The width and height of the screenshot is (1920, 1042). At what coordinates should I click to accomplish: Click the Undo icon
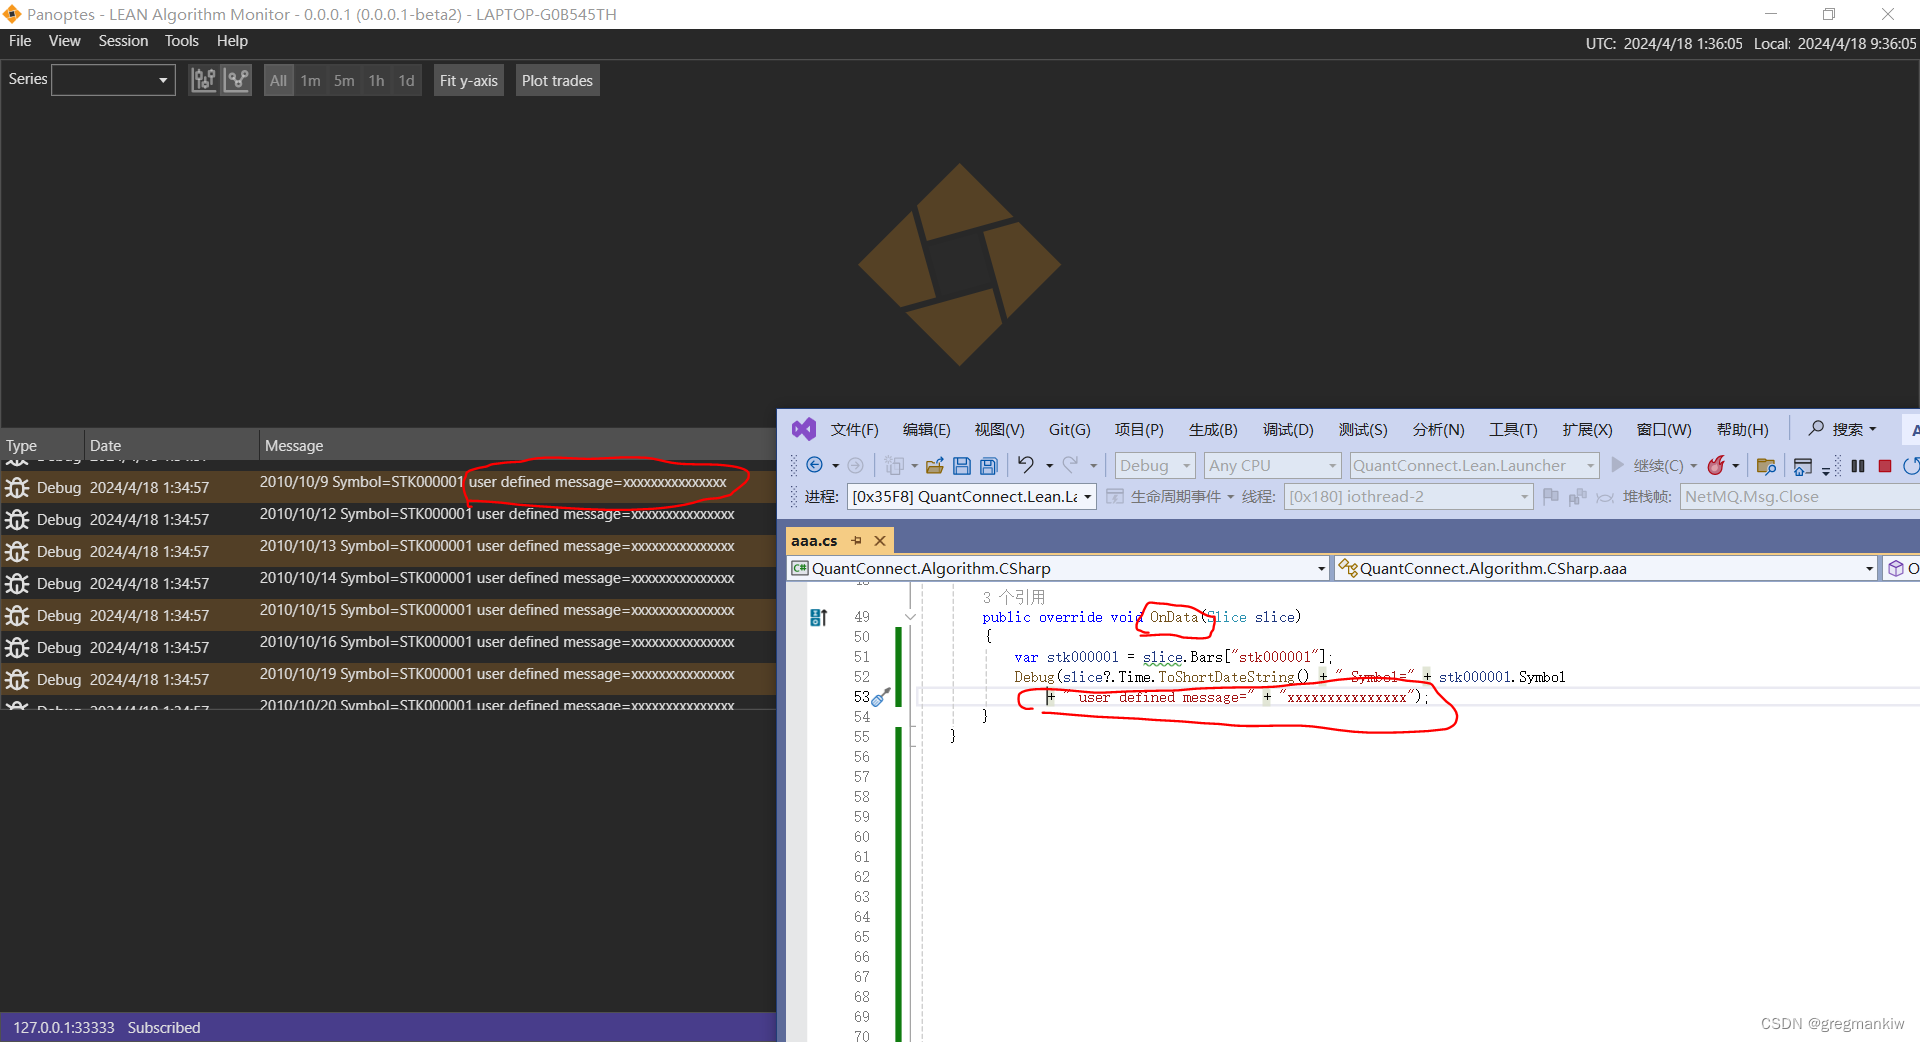(x=1026, y=465)
